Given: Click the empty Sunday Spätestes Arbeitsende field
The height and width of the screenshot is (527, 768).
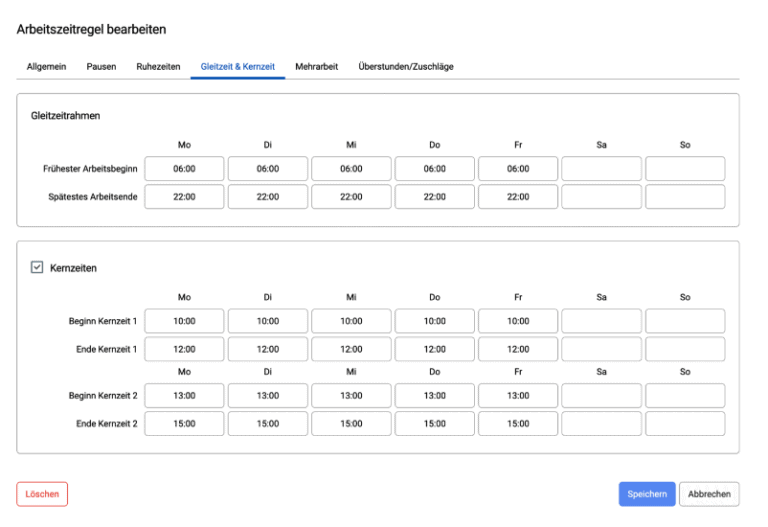Looking at the screenshot, I should (685, 196).
